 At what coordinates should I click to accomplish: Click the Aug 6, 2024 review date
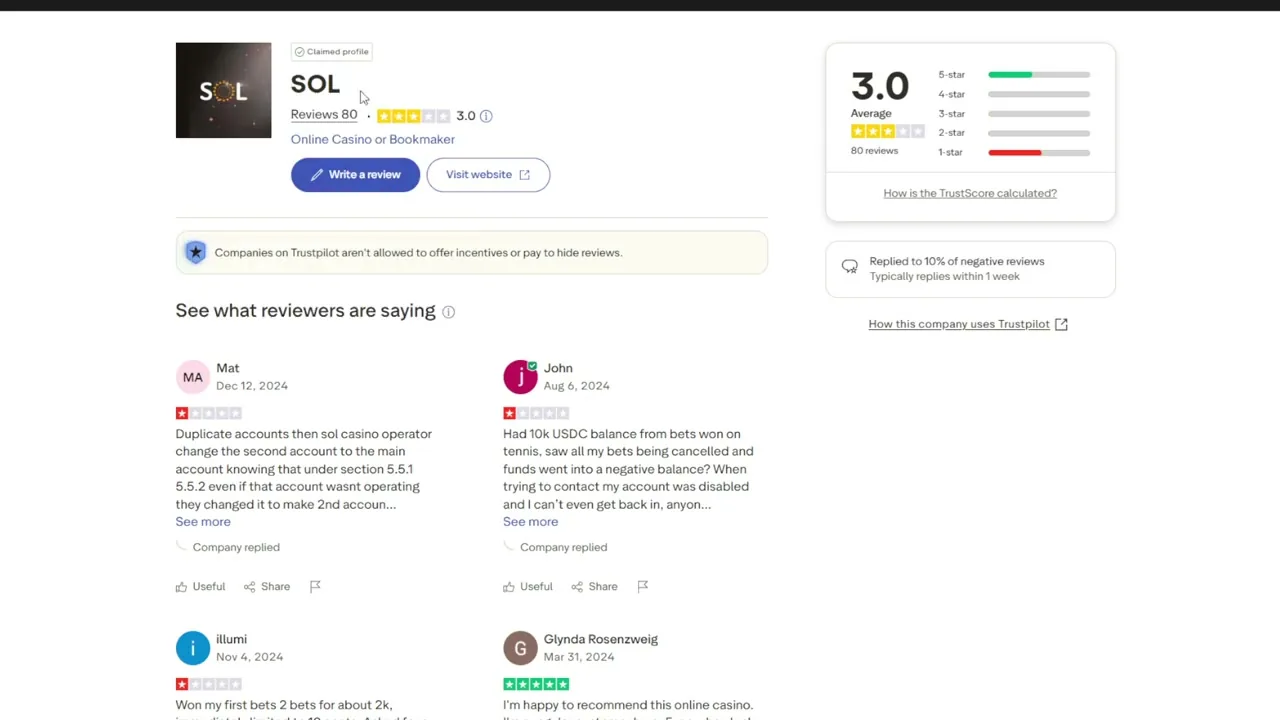click(577, 386)
